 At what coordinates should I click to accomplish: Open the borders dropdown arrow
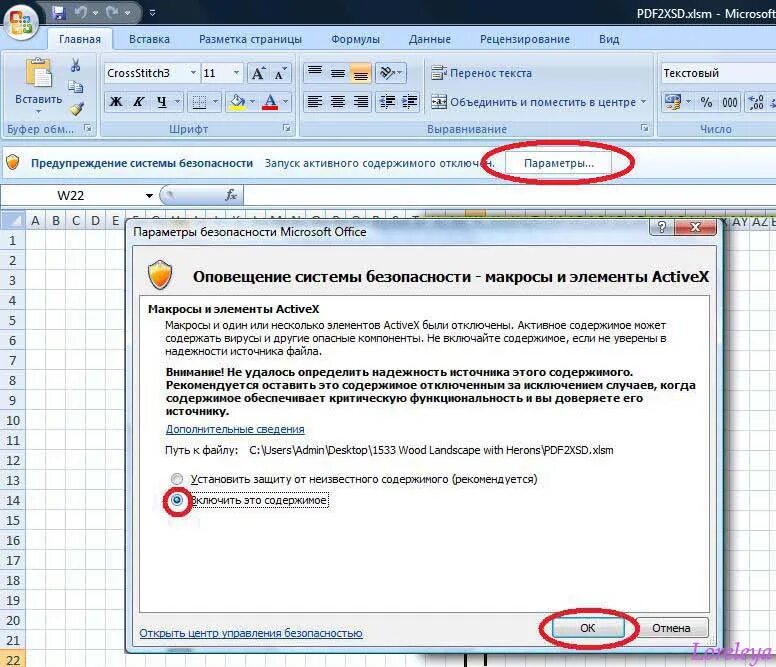coord(215,102)
